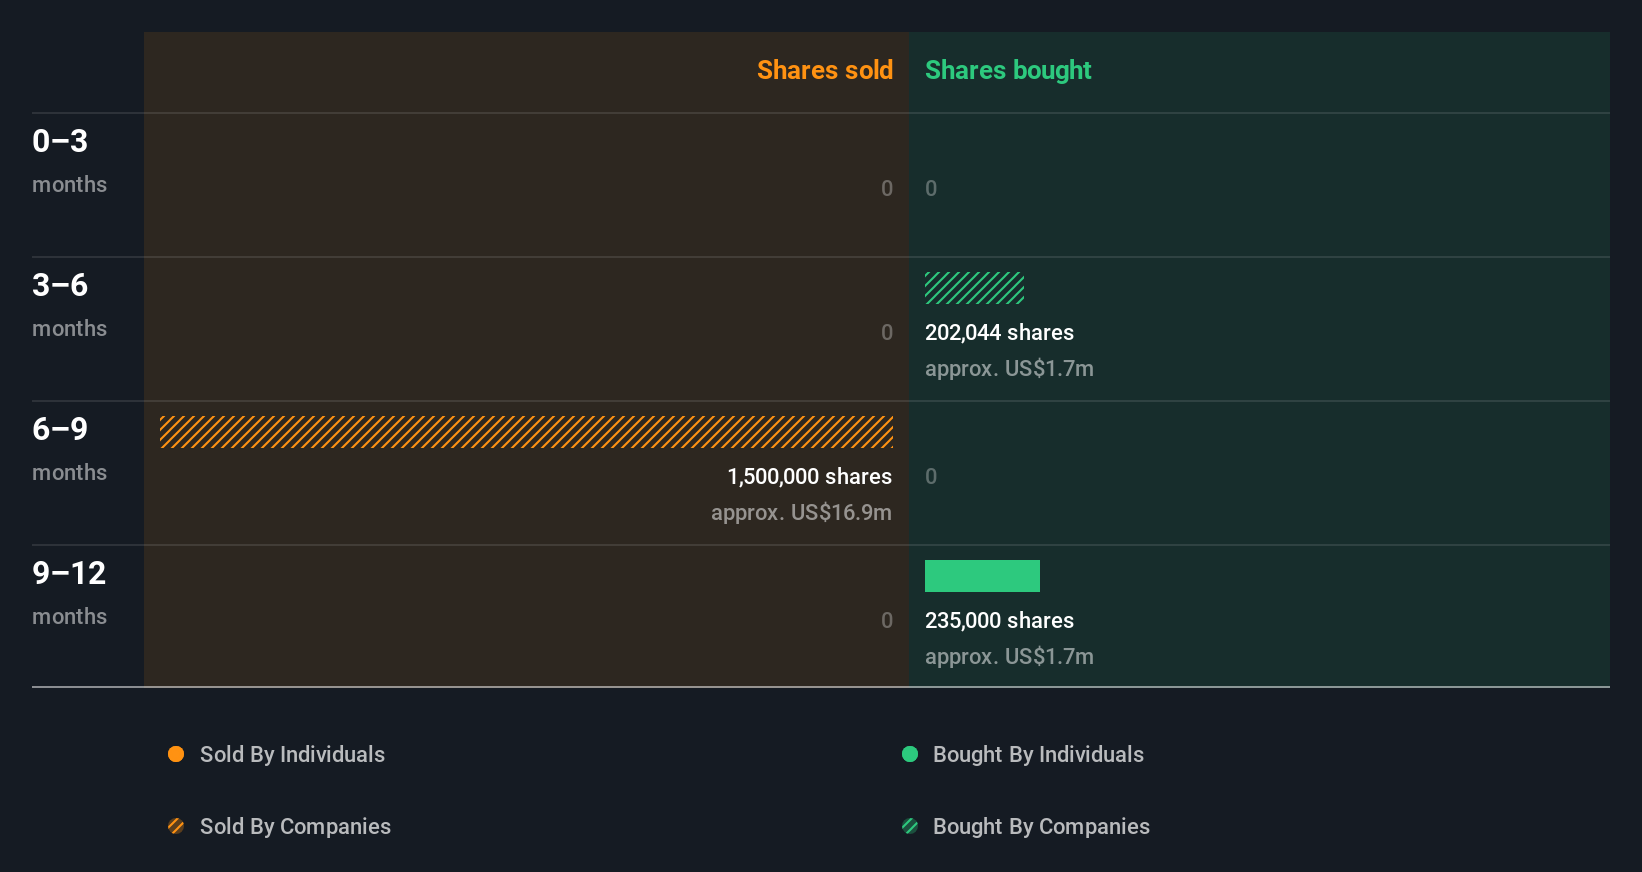The image size is (1642, 872).
Task: Click the 0–3 months row label
Action: 69,161
